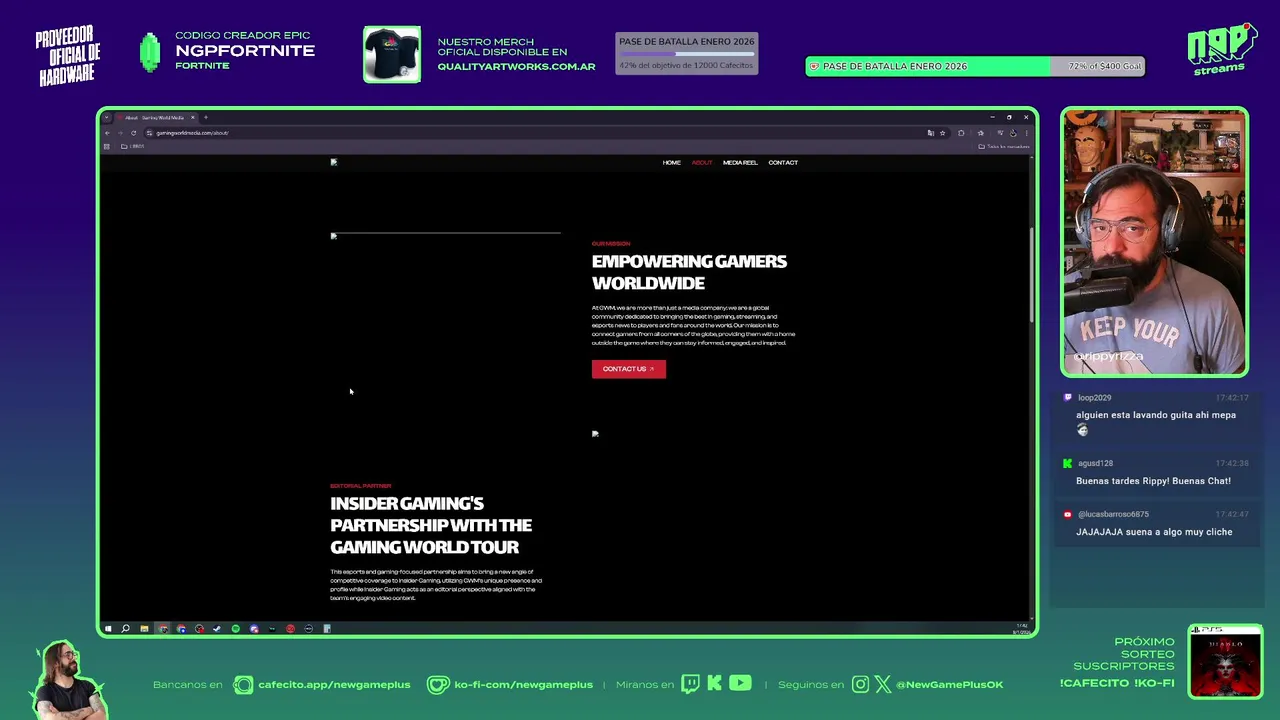Viewport: 1280px width, 720px height.
Task: Open the Chrome three-dot menu
Action: [1026, 133]
